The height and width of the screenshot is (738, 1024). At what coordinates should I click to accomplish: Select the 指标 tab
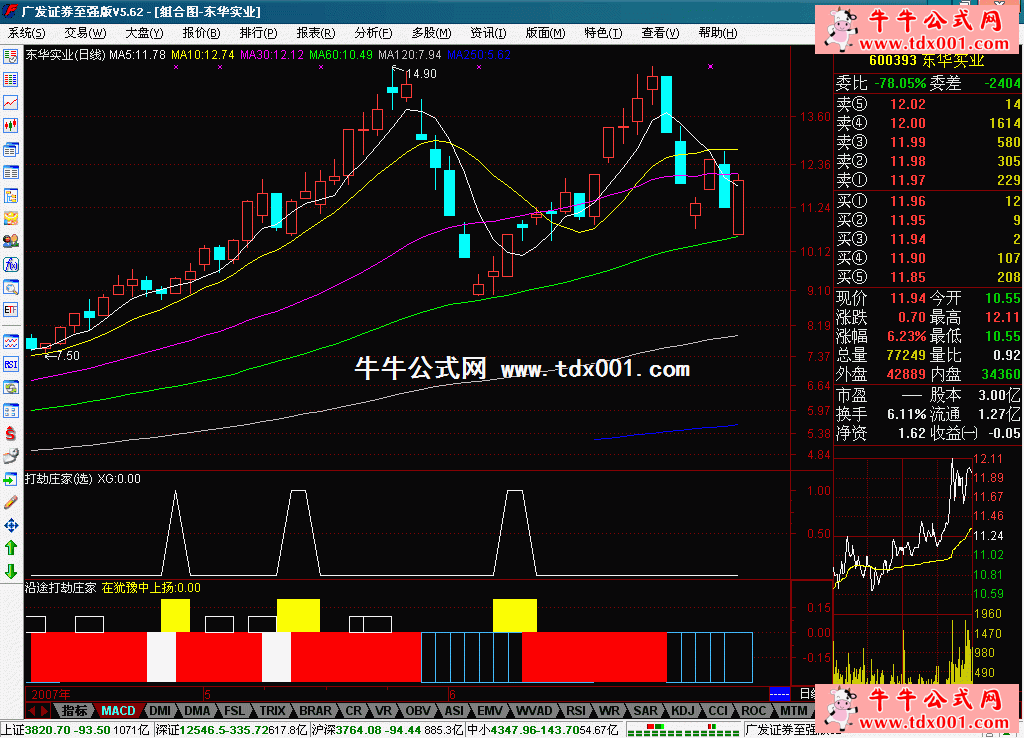point(74,711)
